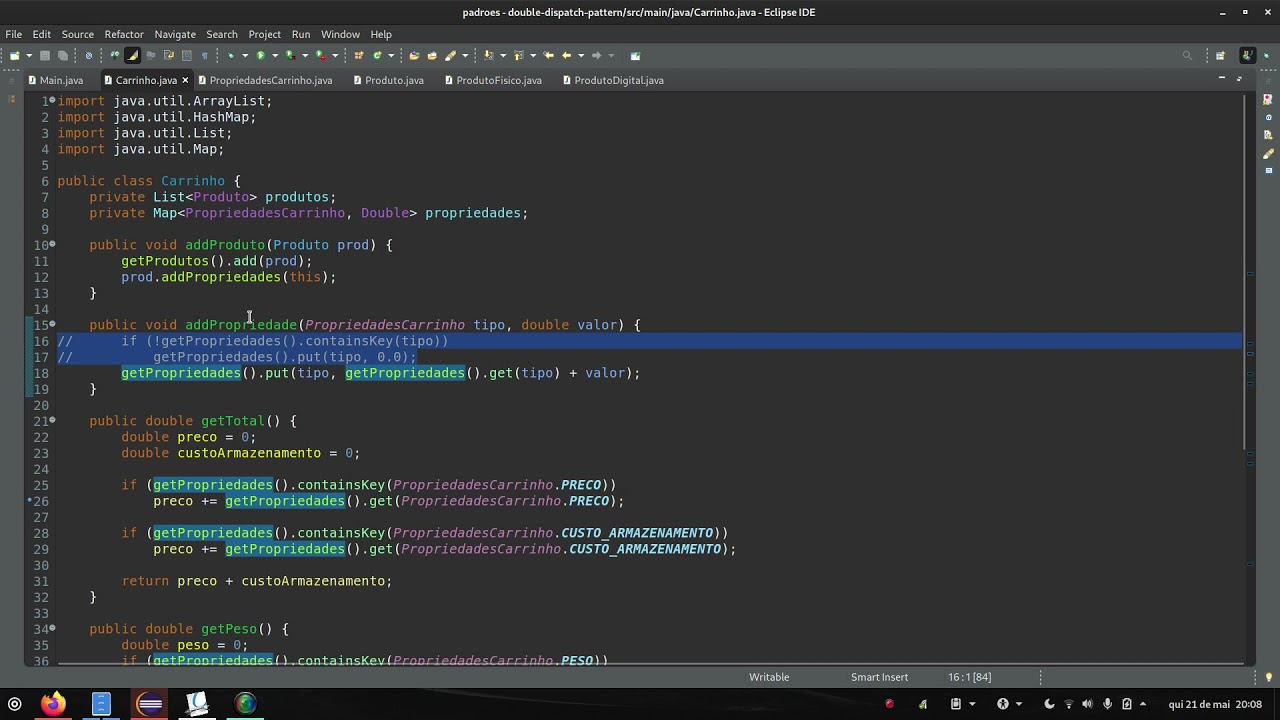The height and width of the screenshot is (720, 1280).
Task: Toggle Show Whitespace Characters pilcrow icon
Action: click(x=204, y=56)
